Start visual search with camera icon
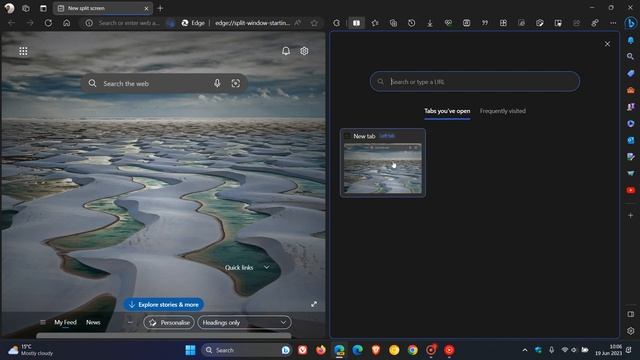Image resolution: width=640 pixels, height=360 pixels. (x=236, y=83)
